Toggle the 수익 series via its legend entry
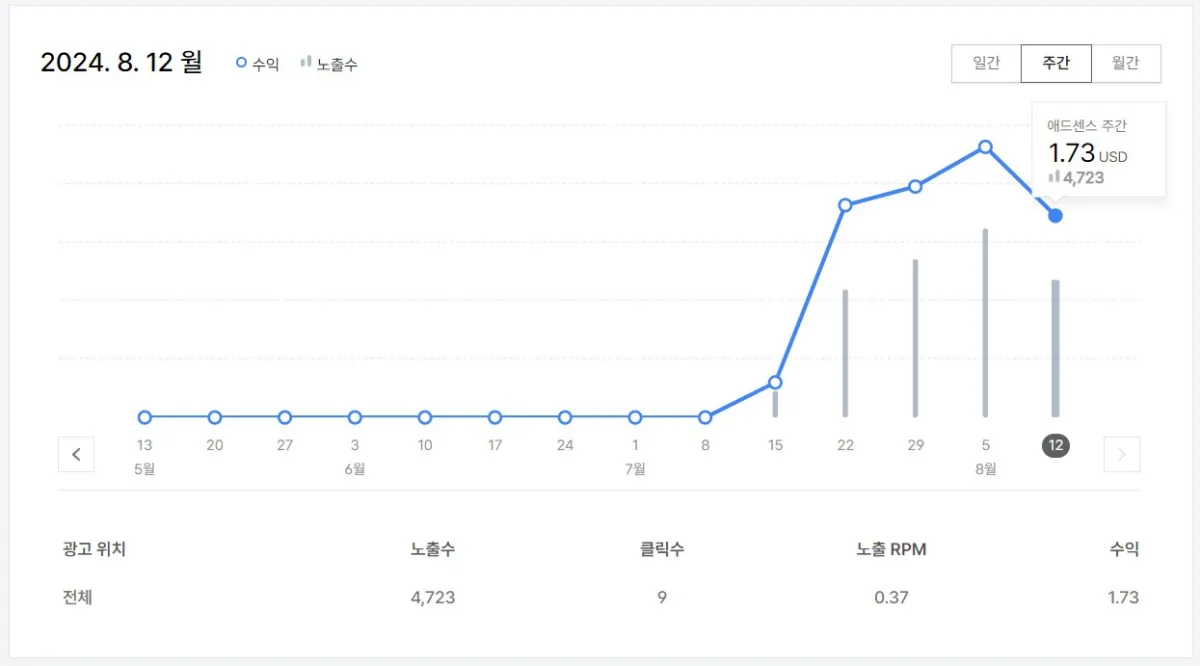1200x666 pixels. coord(257,62)
